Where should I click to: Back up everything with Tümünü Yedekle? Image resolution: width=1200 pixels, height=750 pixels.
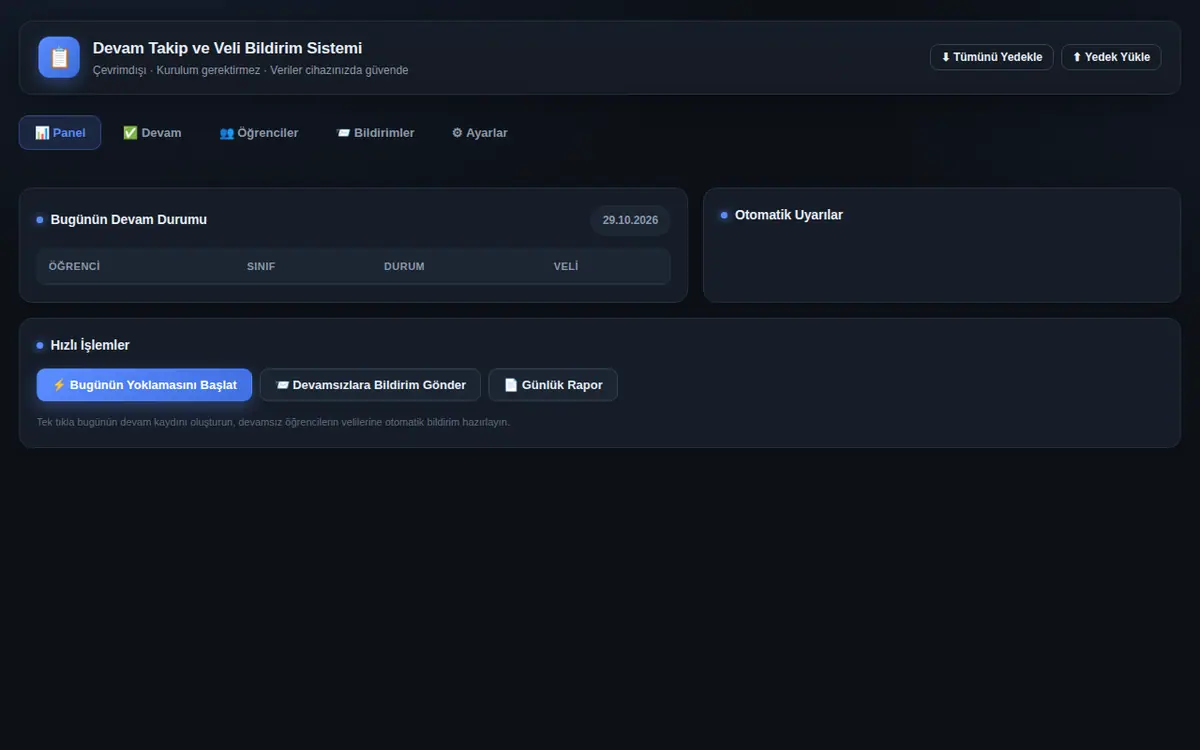pyautogui.click(x=991, y=57)
